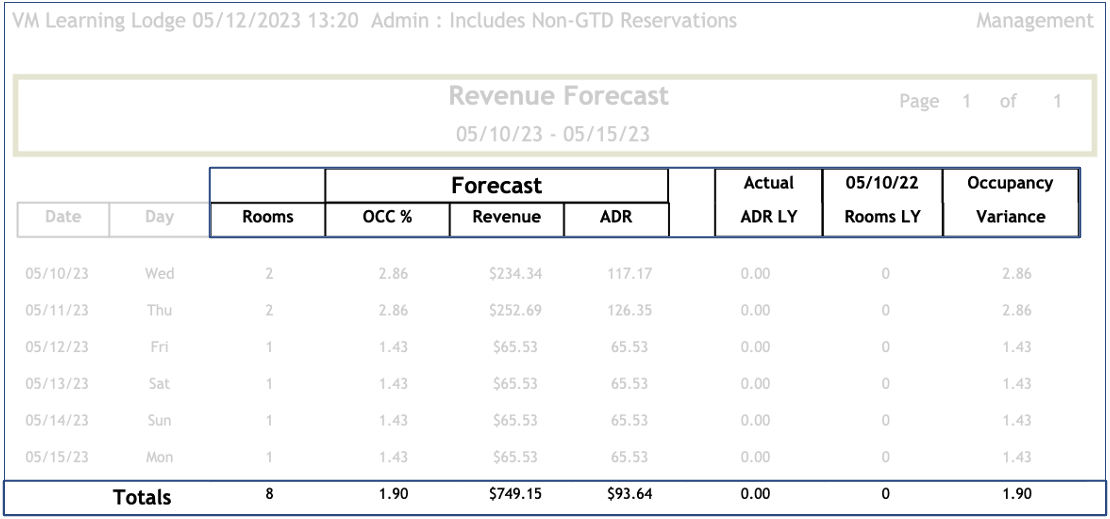Click the Totals row label
The image size is (1110, 519).
tap(142, 497)
